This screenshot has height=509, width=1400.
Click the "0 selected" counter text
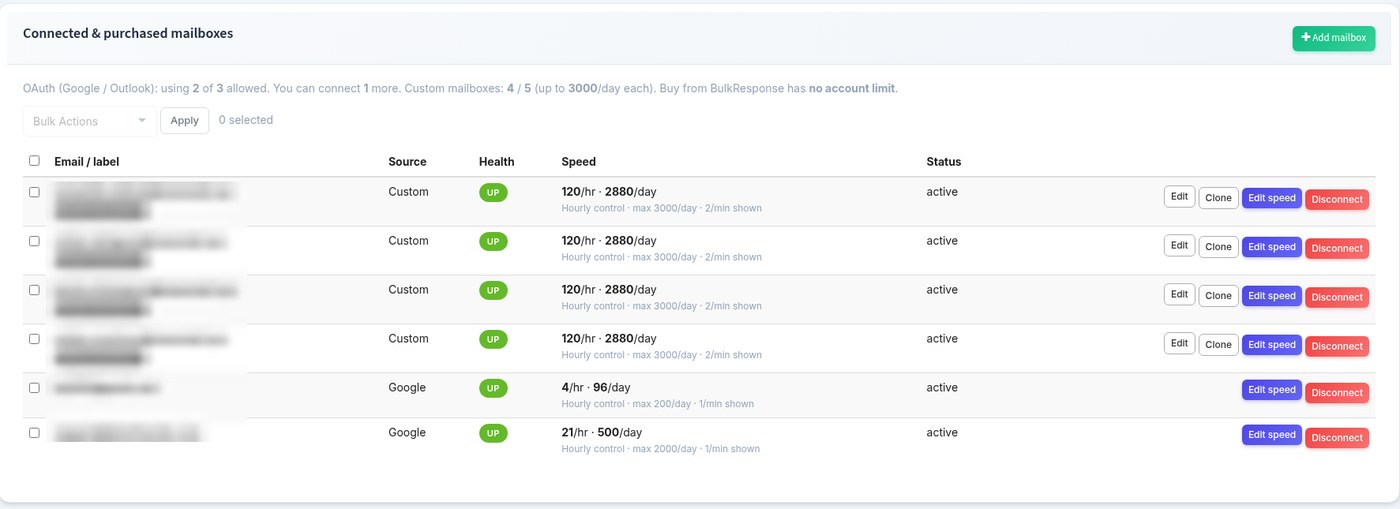point(246,120)
